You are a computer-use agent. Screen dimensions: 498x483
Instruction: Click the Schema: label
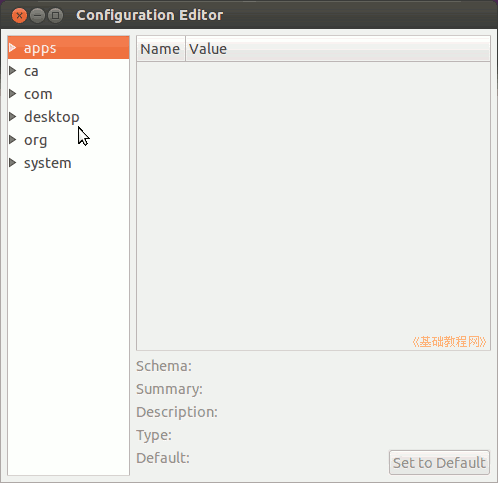pos(164,366)
